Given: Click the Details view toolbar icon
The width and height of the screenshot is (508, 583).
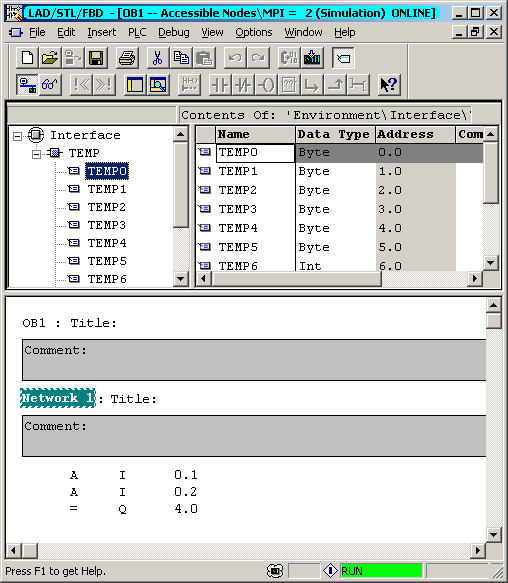Looking at the screenshot, I should click(135, 85).
